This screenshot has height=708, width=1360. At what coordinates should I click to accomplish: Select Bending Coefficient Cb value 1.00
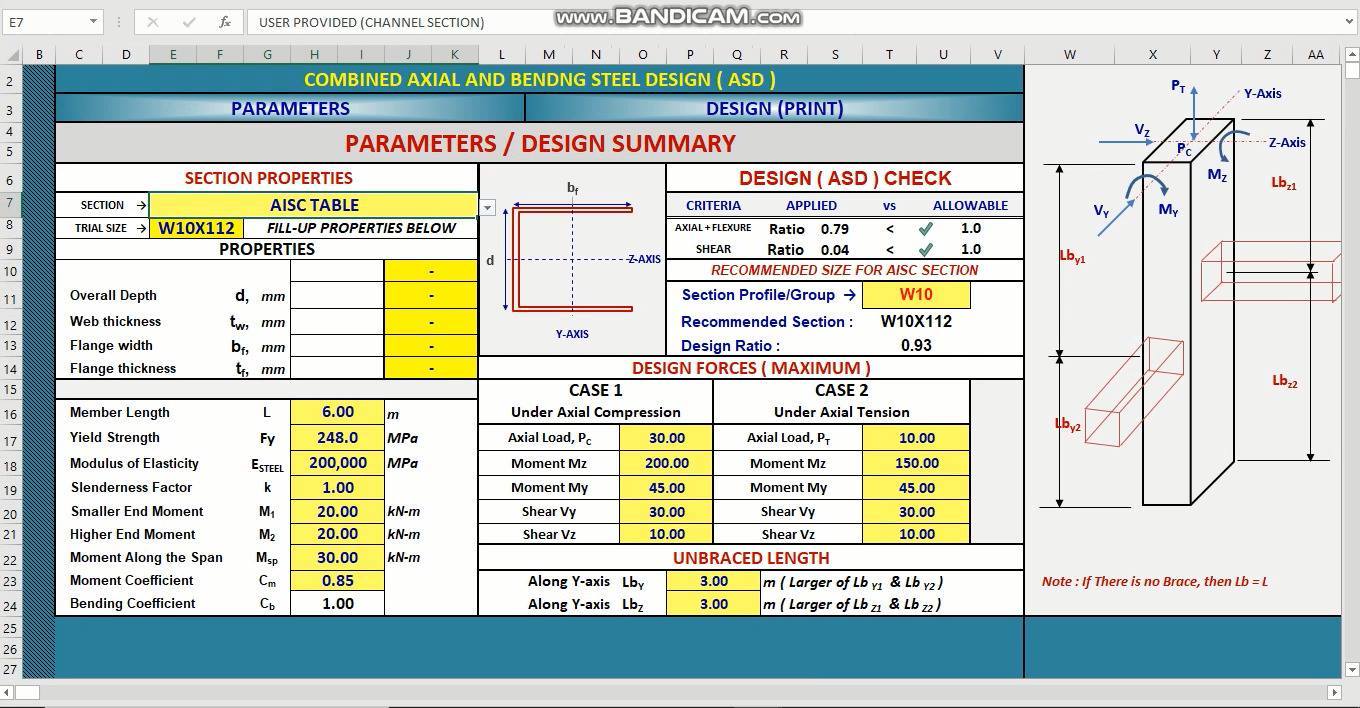pos(337,603)
